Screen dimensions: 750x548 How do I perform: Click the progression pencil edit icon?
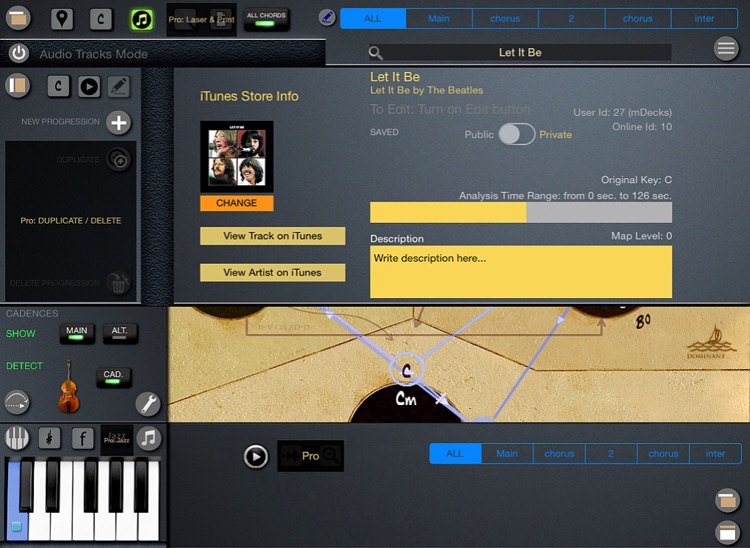click(x=119, y=87)
